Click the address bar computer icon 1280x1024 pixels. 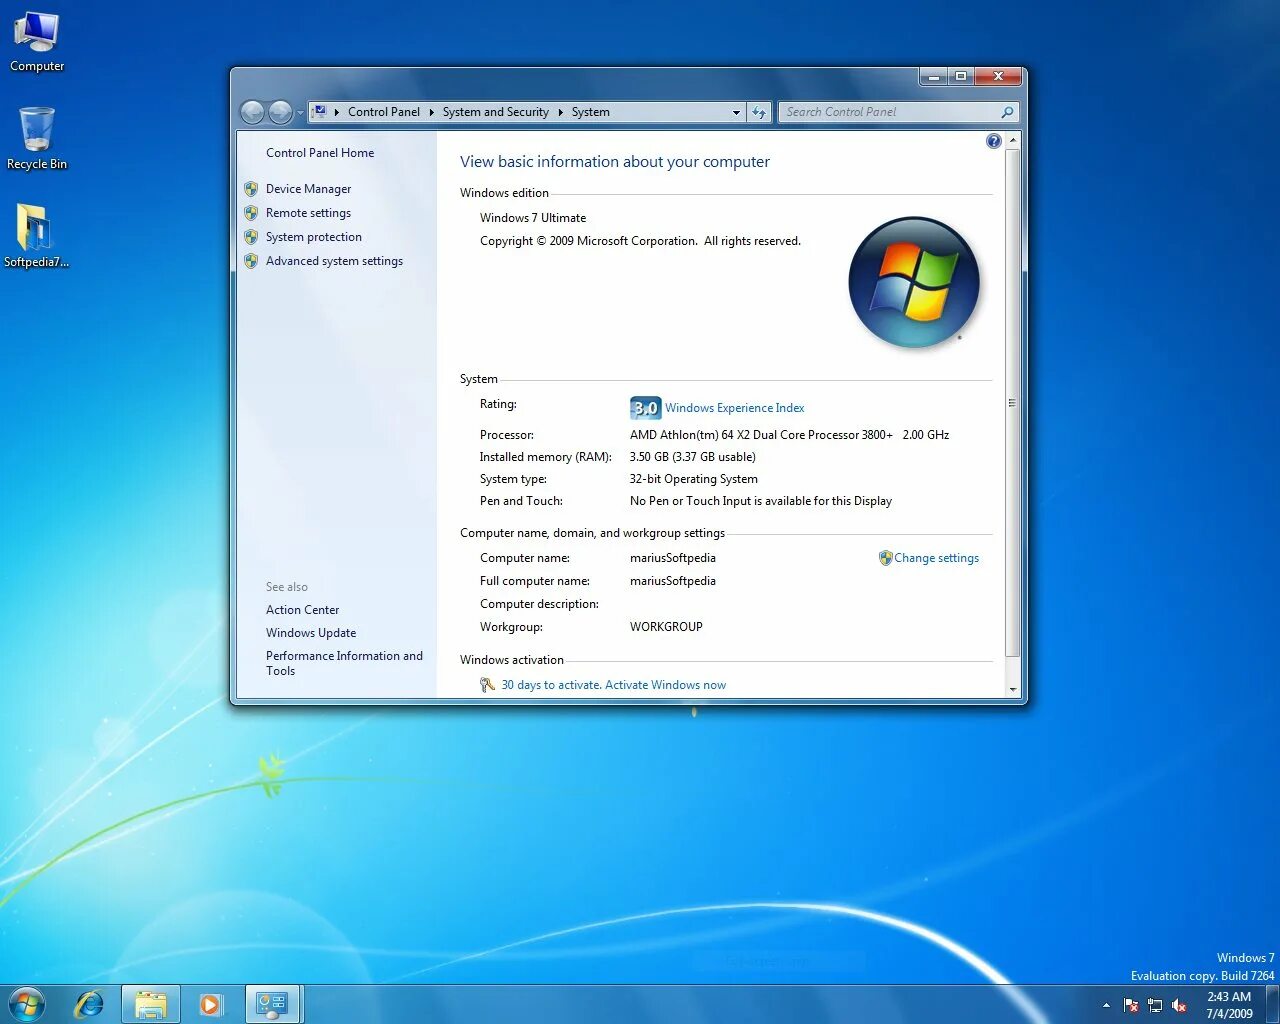[x=319, y=112]
